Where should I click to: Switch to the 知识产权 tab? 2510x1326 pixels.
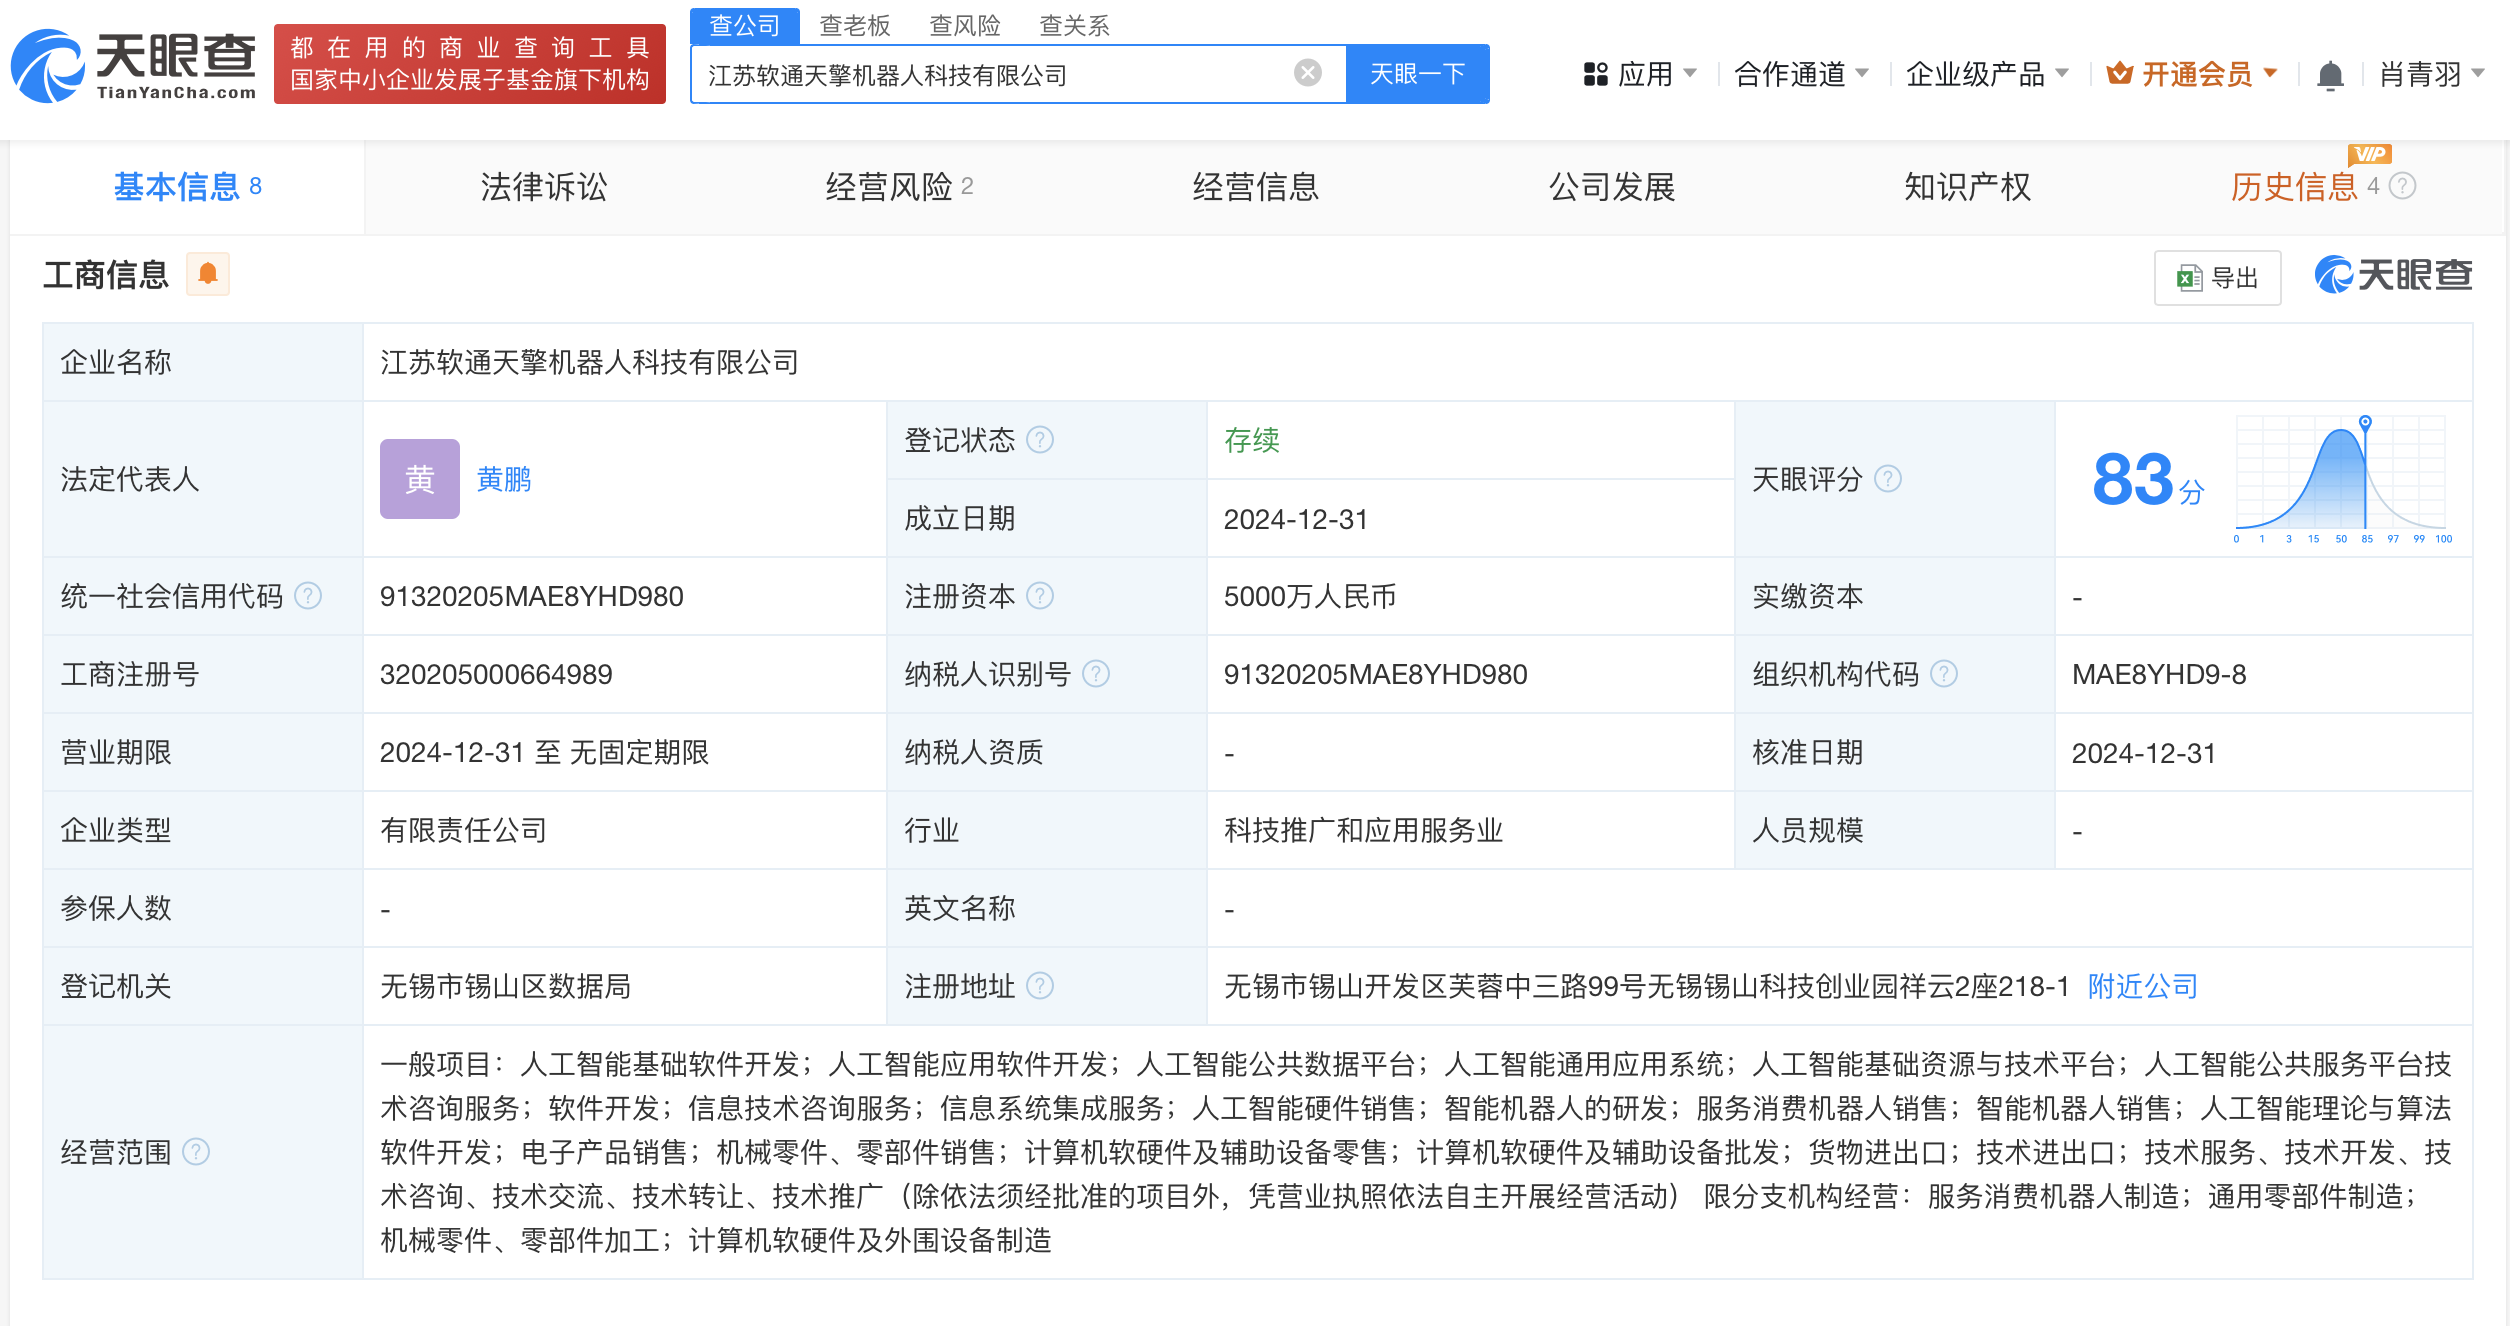pos(1967,187)
